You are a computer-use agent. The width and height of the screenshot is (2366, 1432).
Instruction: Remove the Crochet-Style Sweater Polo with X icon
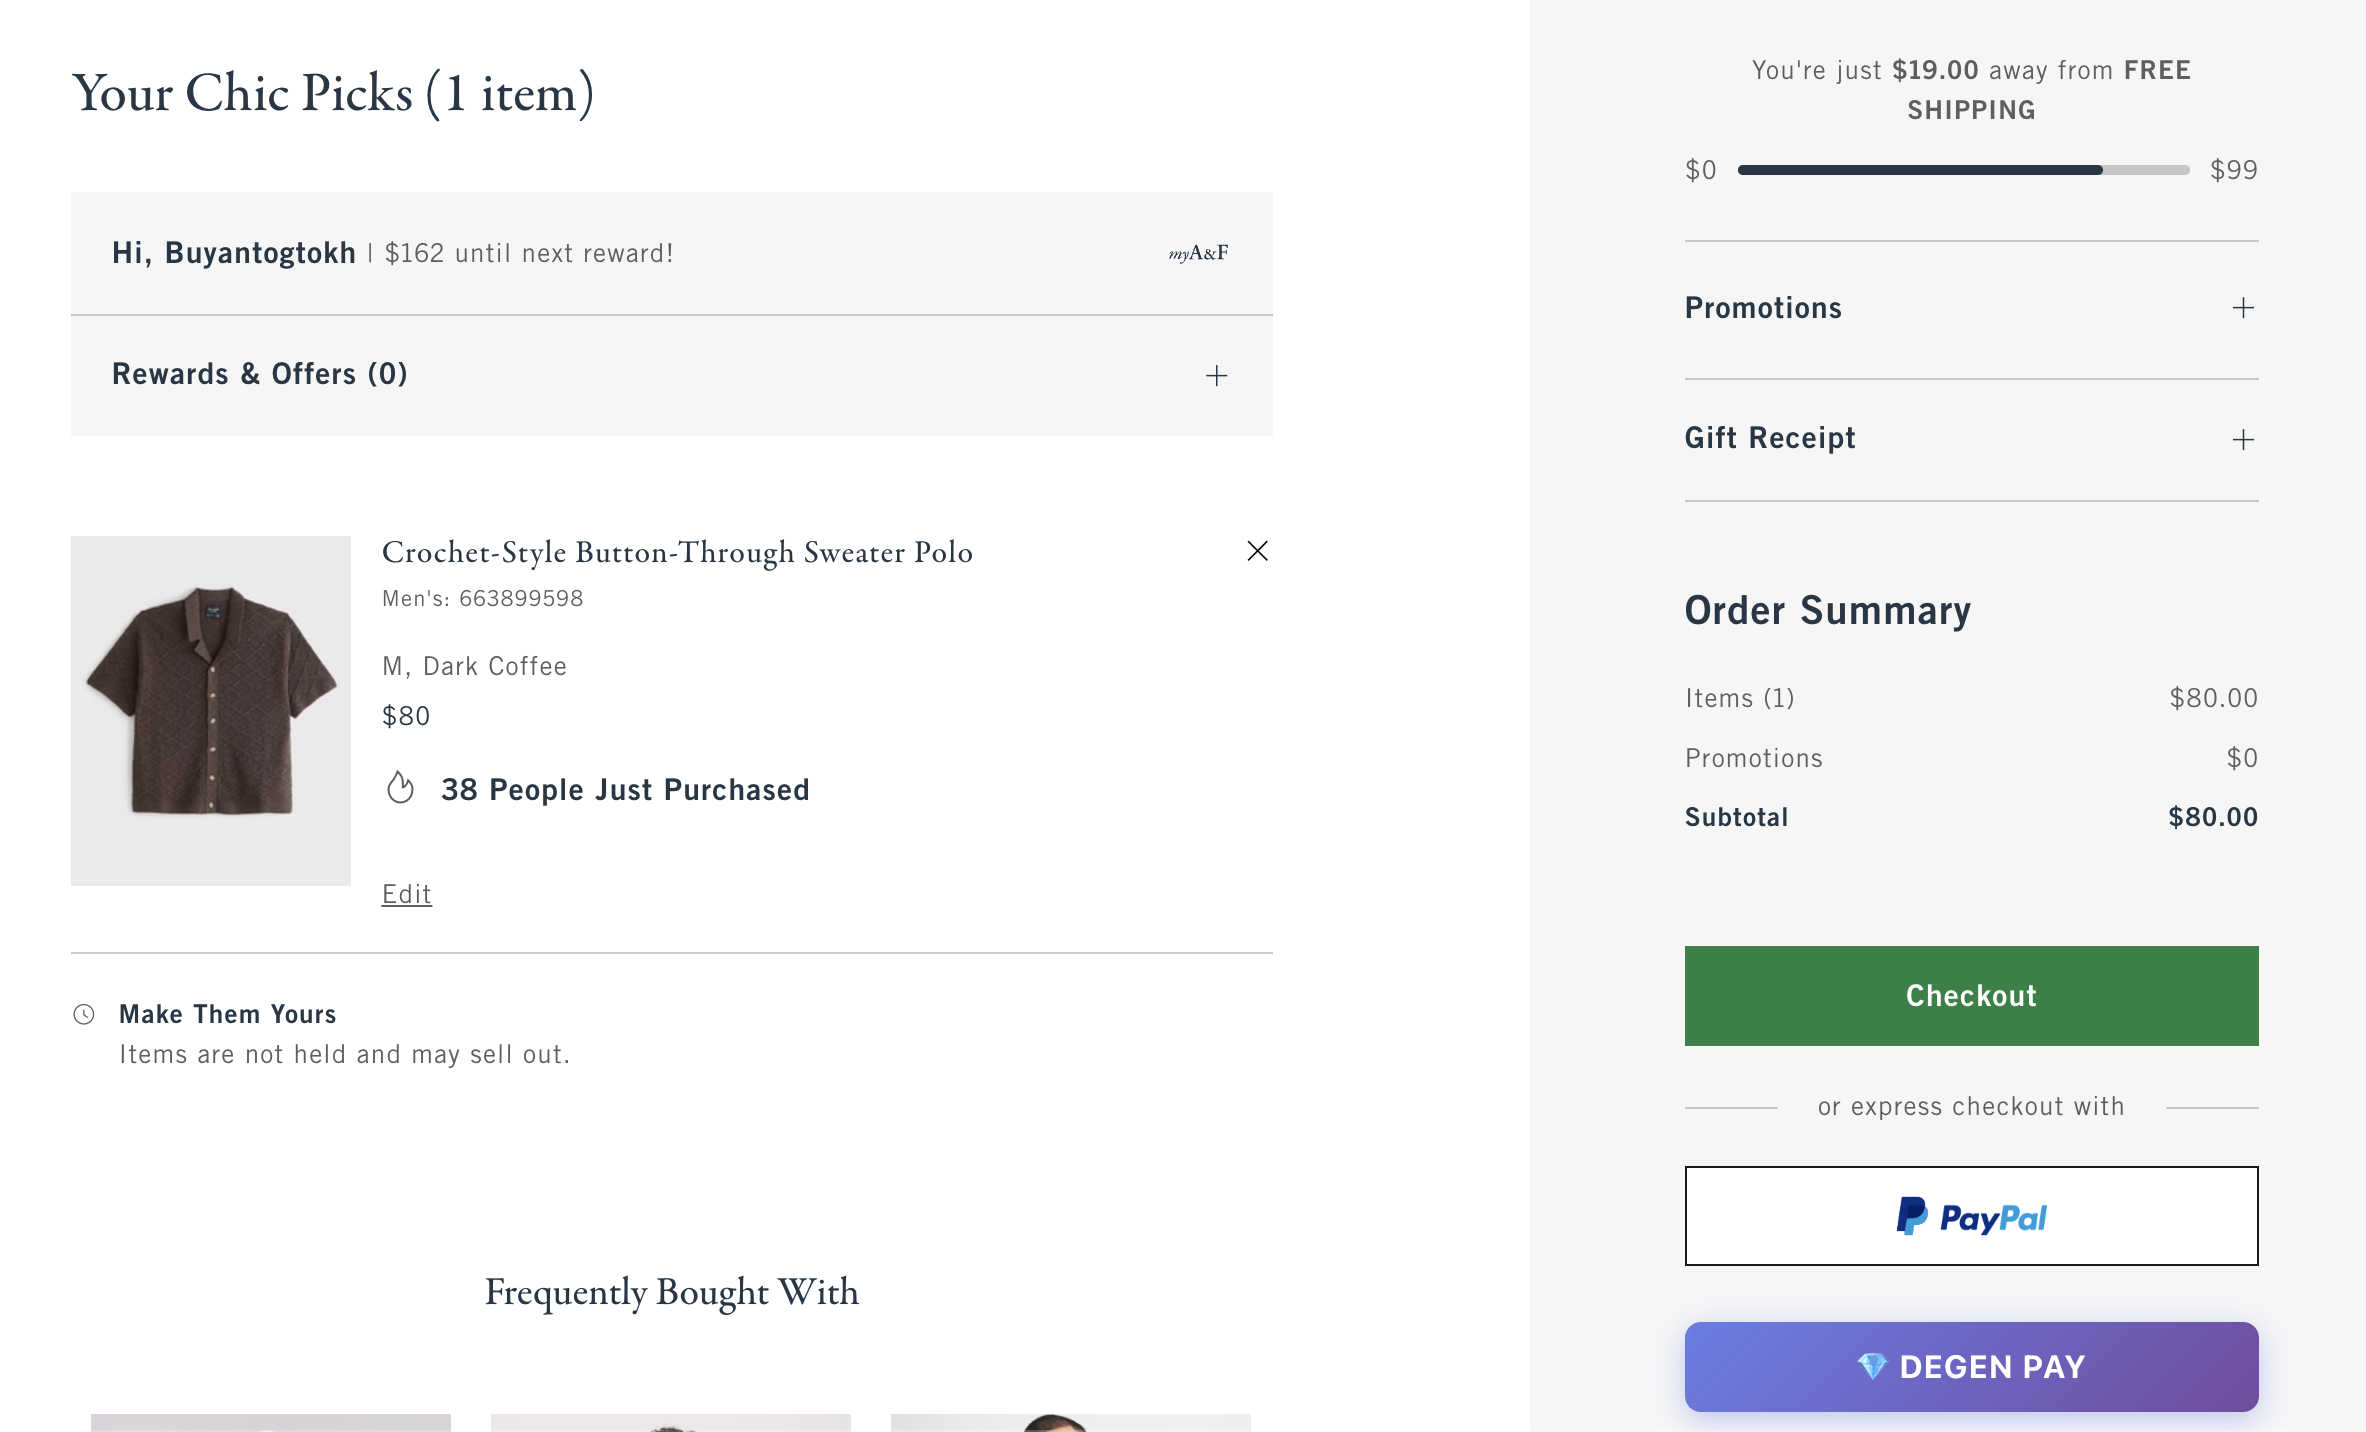coord(1257,551)
